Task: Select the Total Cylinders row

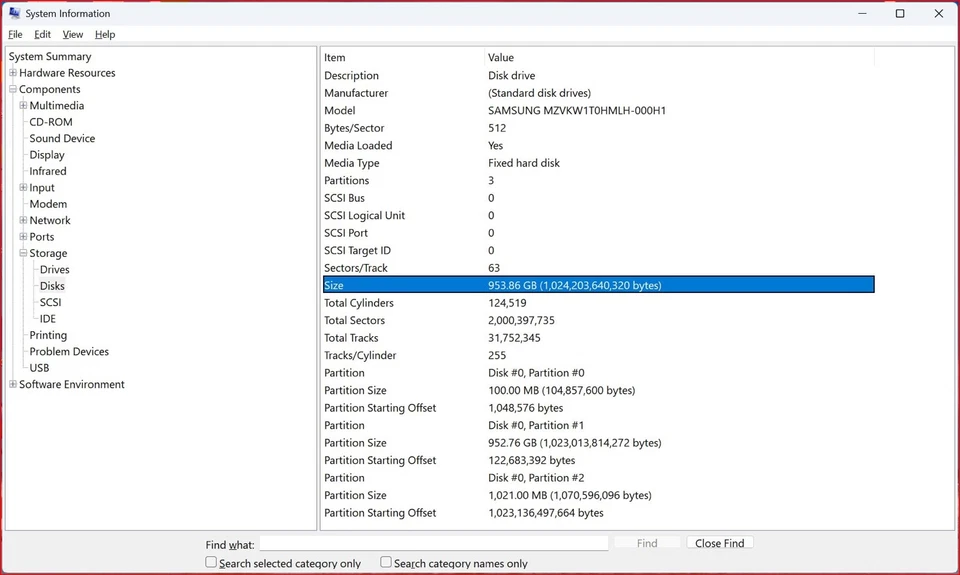Action: tap(598, 303)
